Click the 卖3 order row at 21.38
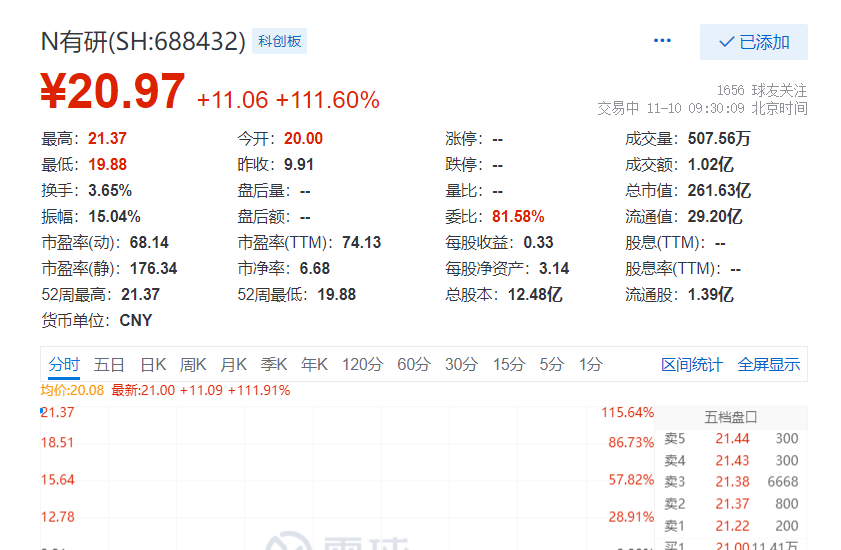This screenshot has width=841, height=550. 731,482
